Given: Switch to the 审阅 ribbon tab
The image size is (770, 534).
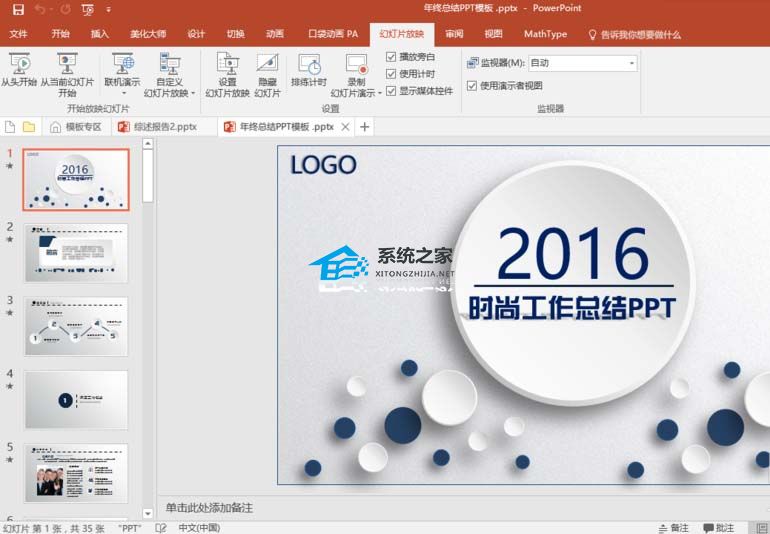Looking at the screenshot, I should tap(454, 34).
